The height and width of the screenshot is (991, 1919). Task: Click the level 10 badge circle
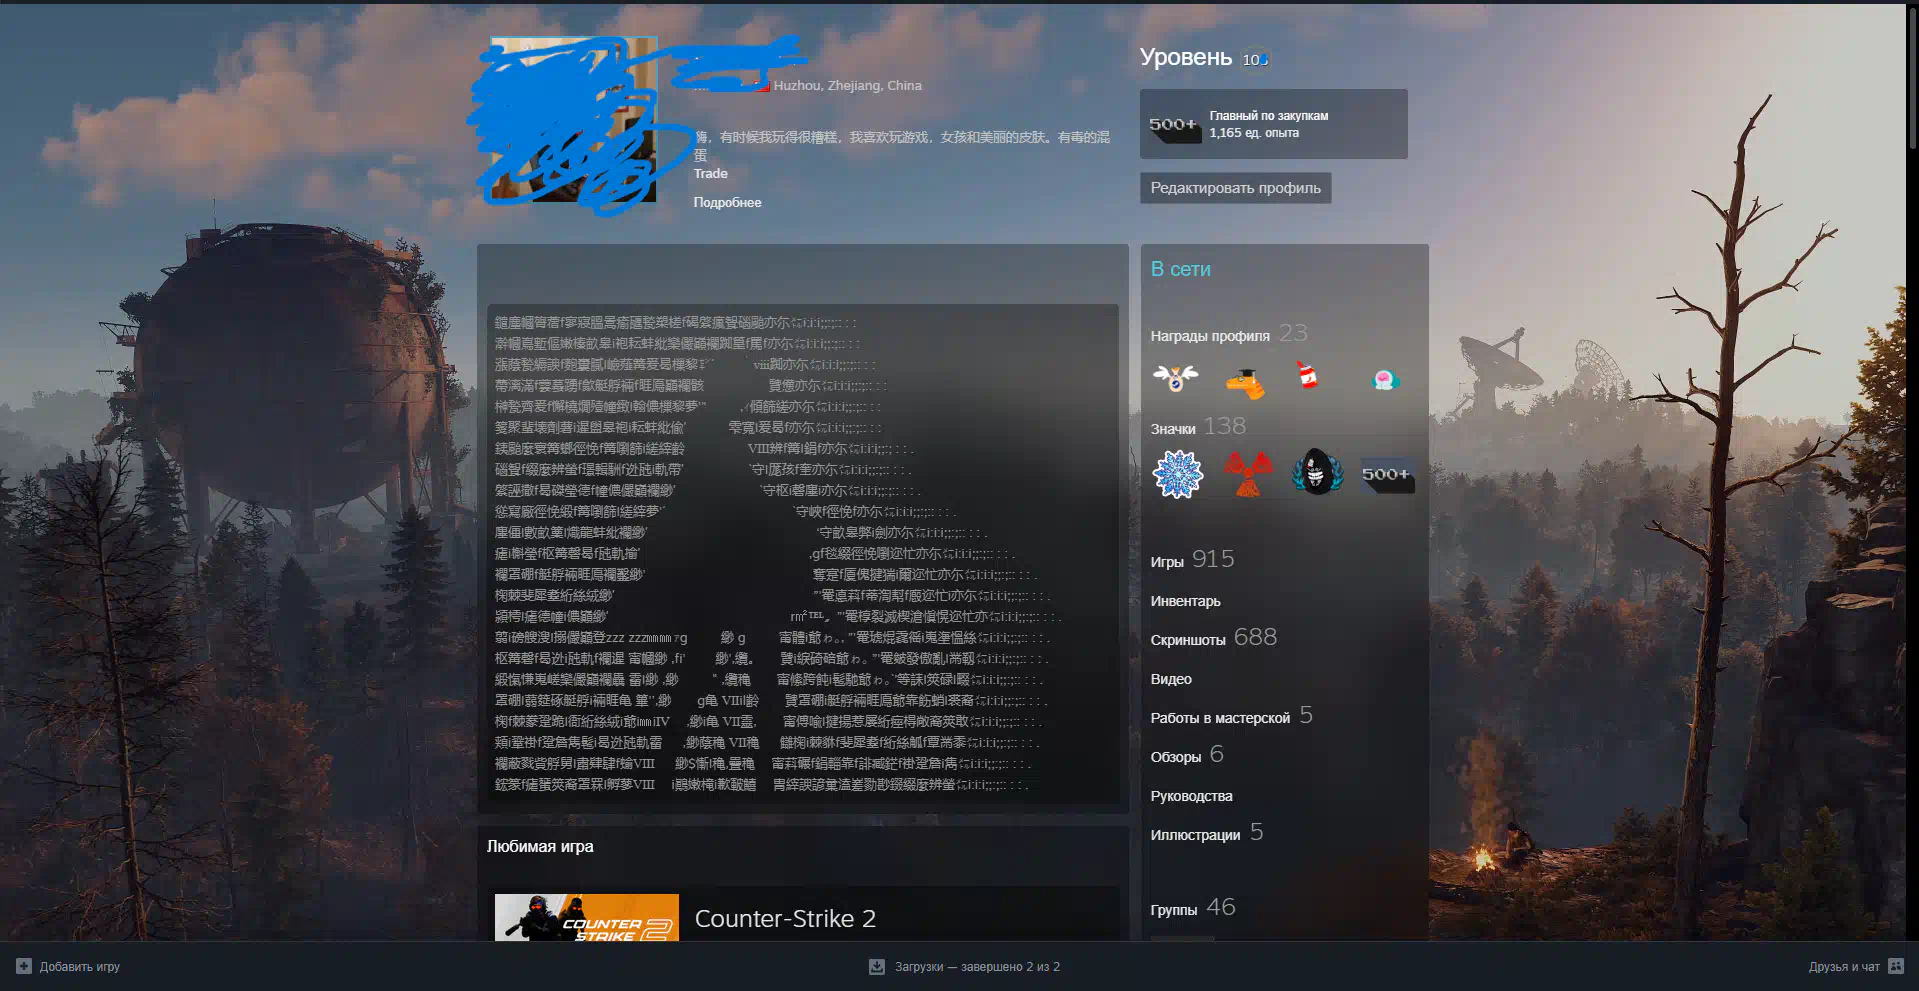click(x=1254, y=60)
